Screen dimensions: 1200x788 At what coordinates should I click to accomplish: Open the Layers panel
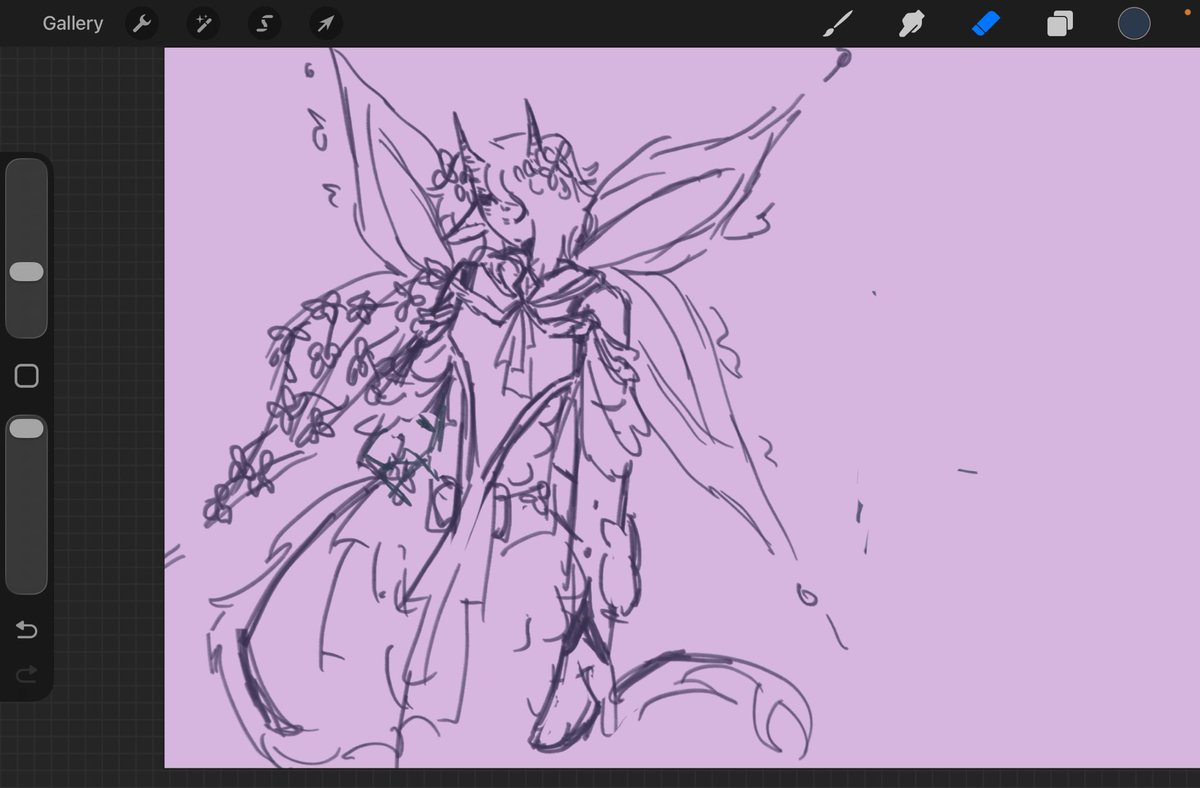(x=1059, y=23)
